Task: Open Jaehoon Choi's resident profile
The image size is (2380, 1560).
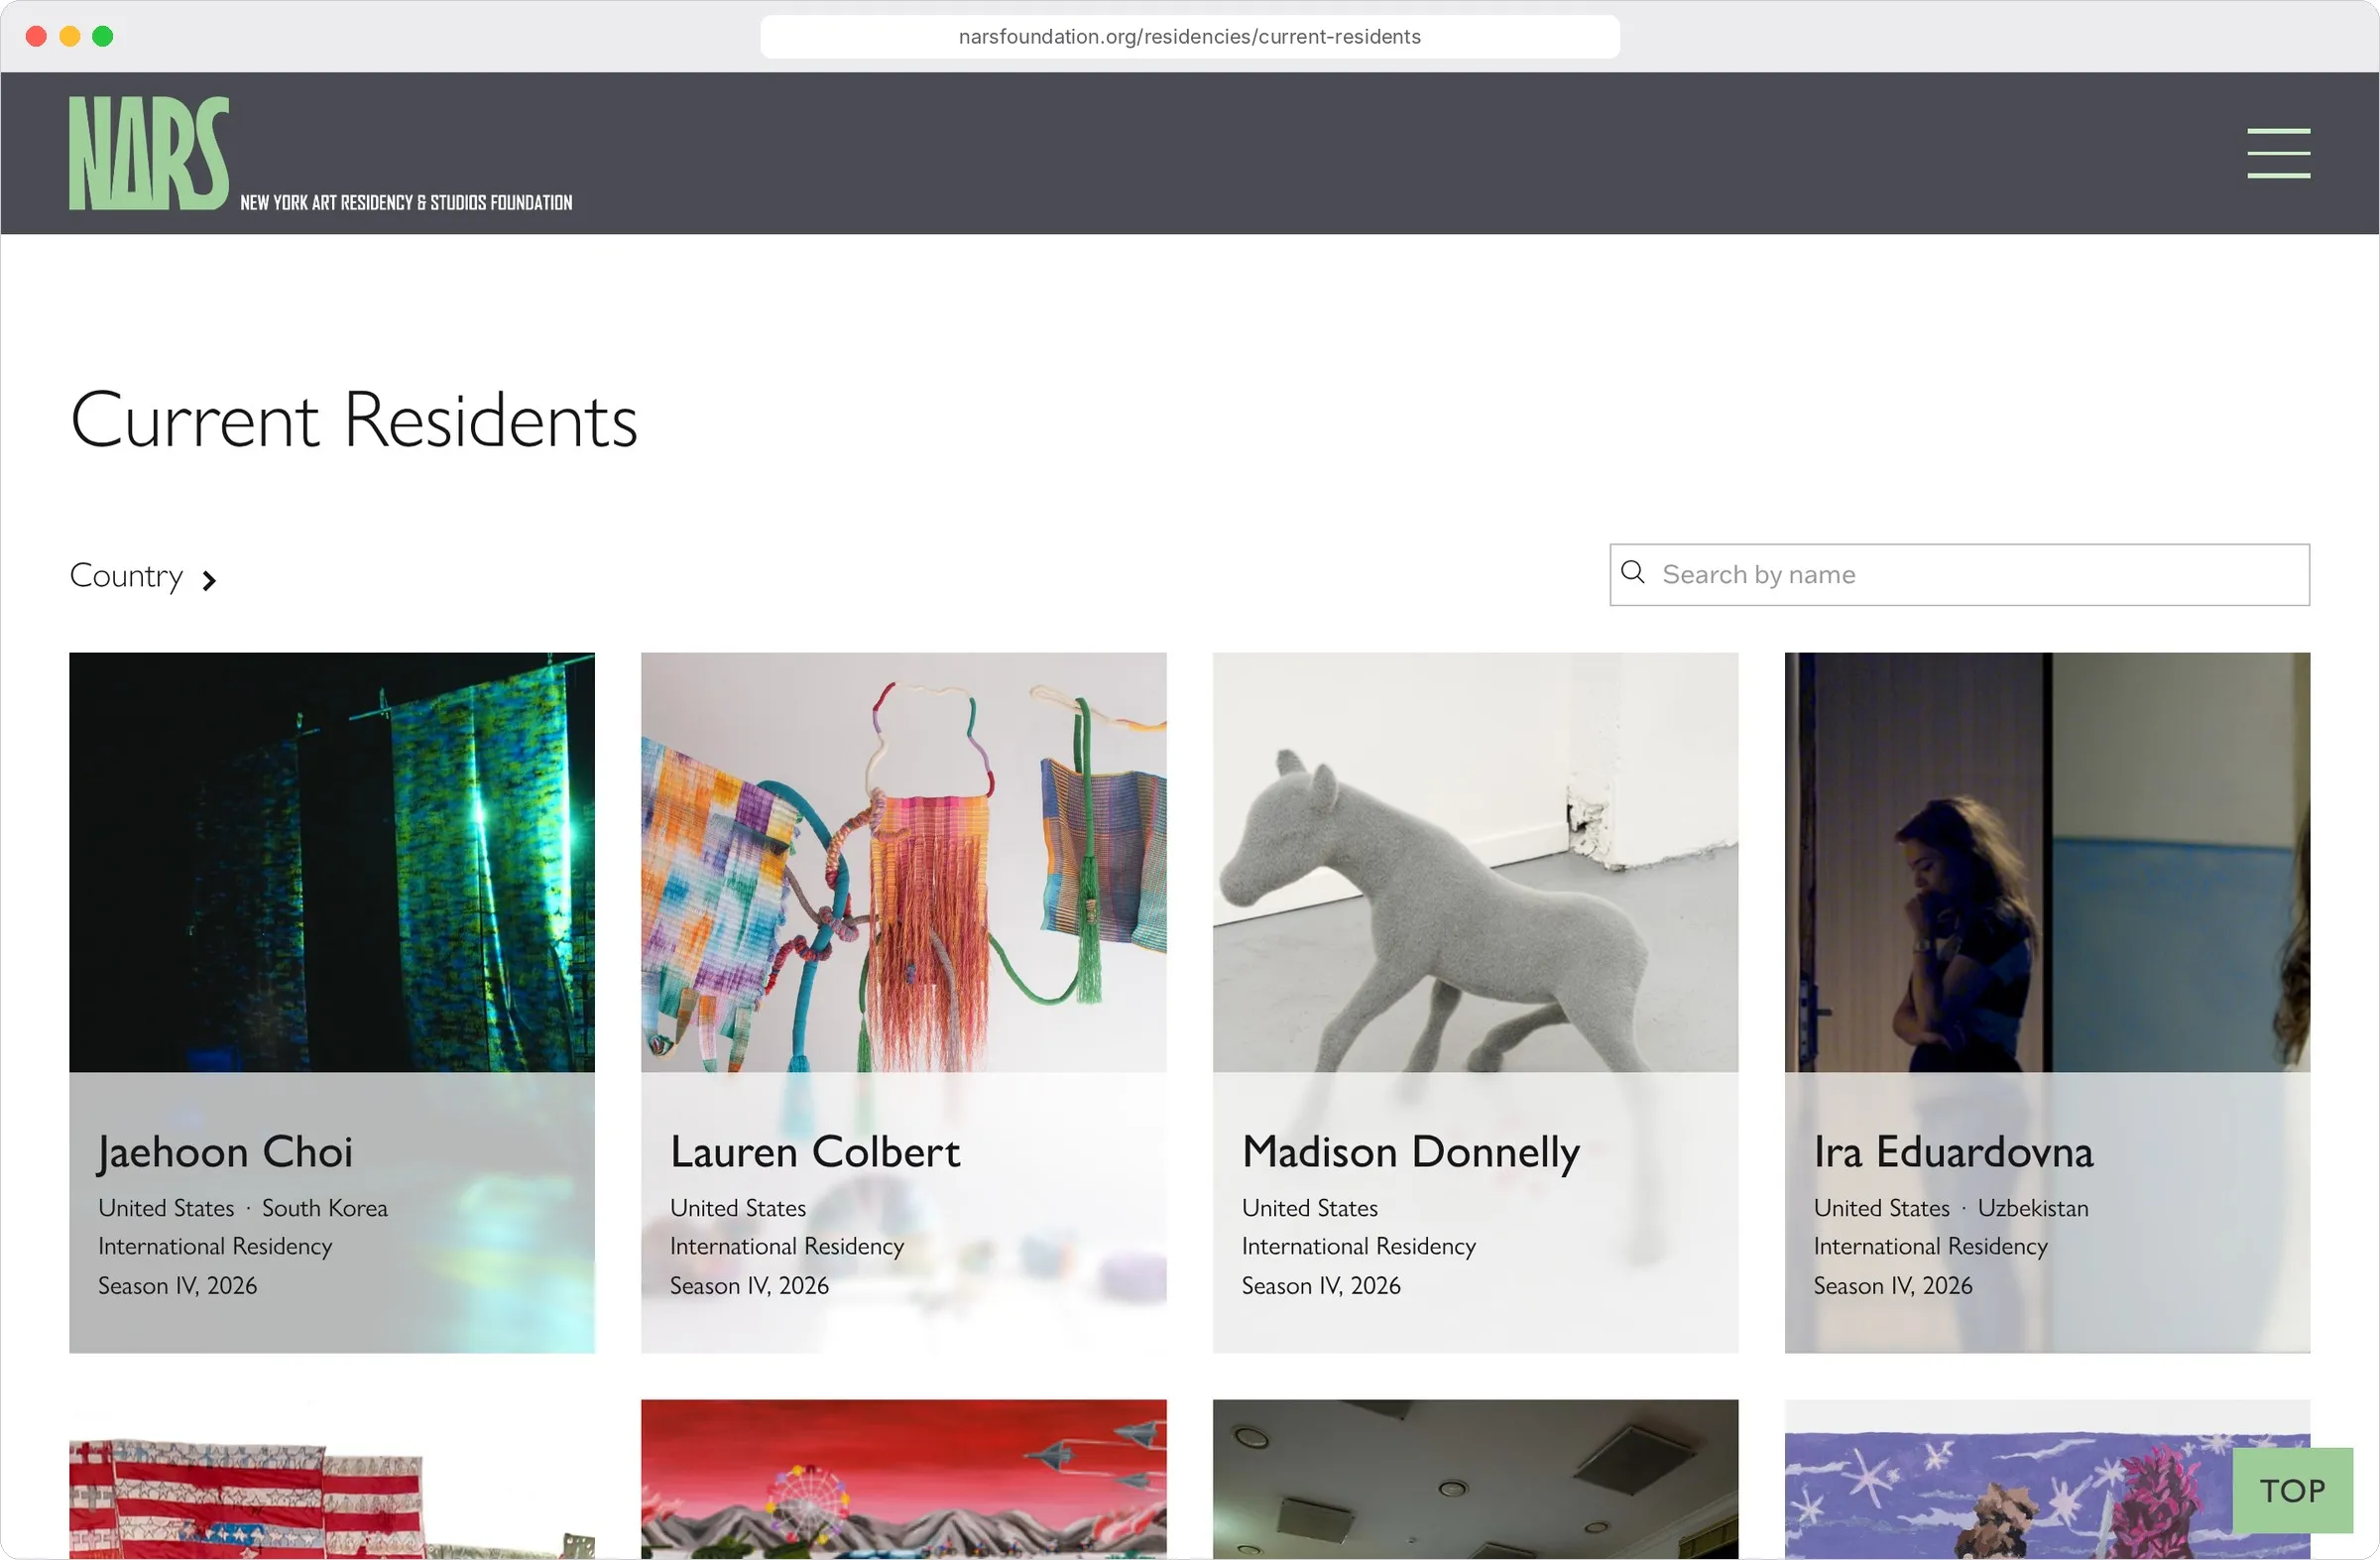Action: [225, 1152]
